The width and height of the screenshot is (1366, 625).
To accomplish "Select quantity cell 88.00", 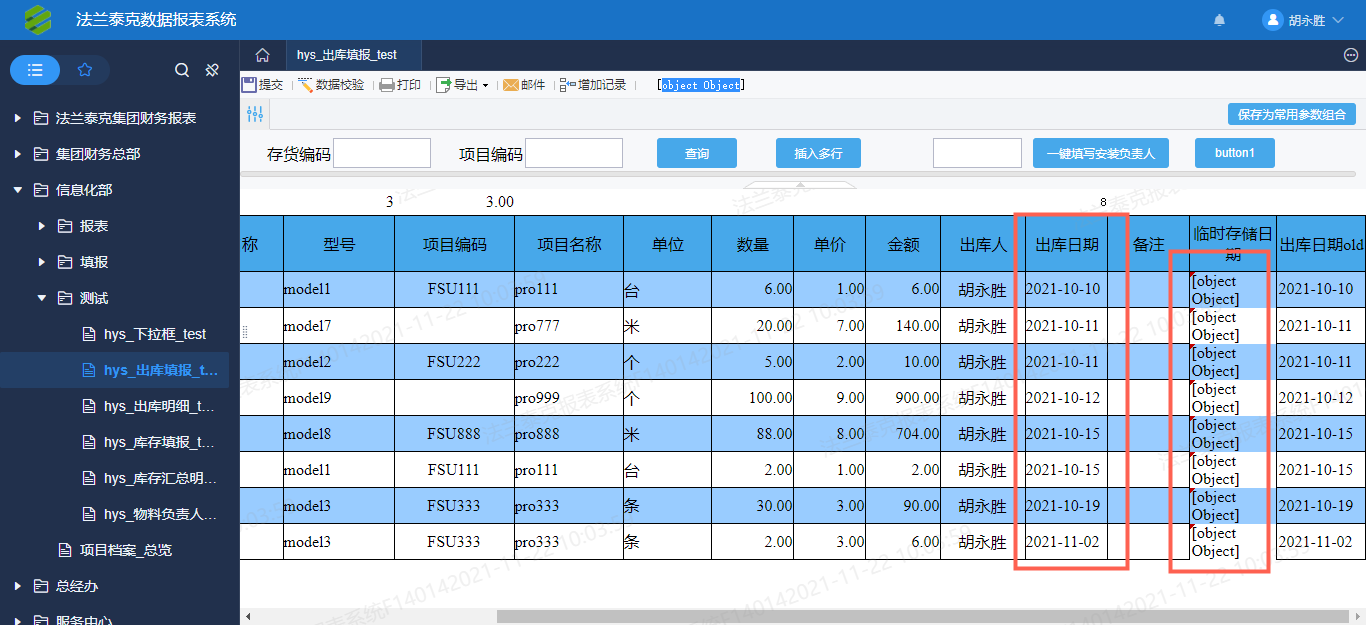I will [x=753, y=434].
